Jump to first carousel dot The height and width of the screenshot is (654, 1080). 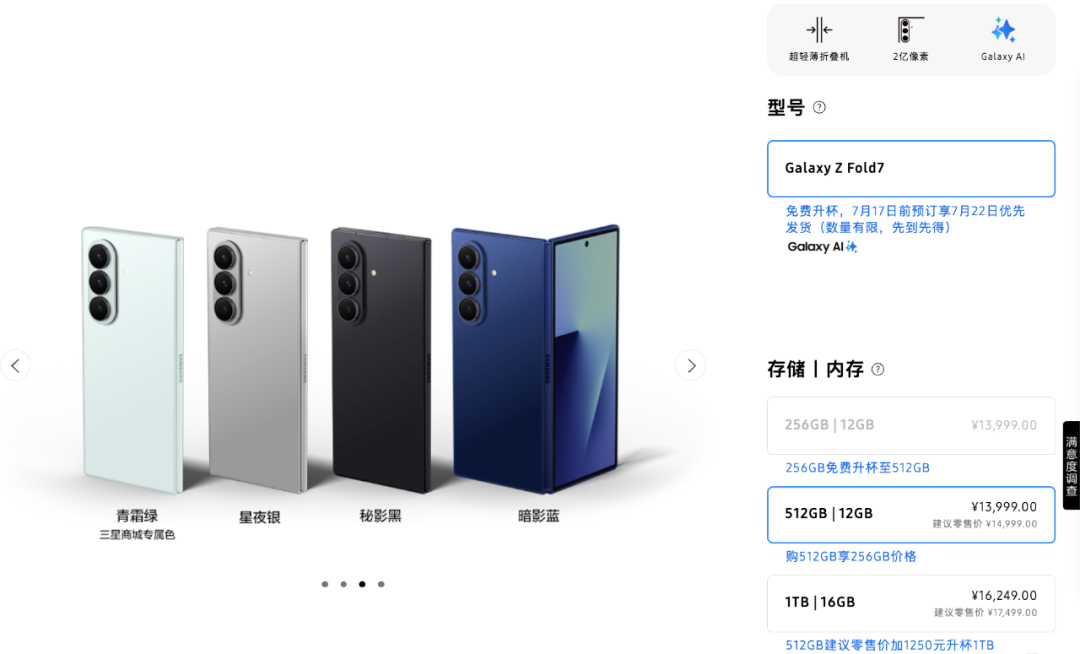click(x=325, y=584)
